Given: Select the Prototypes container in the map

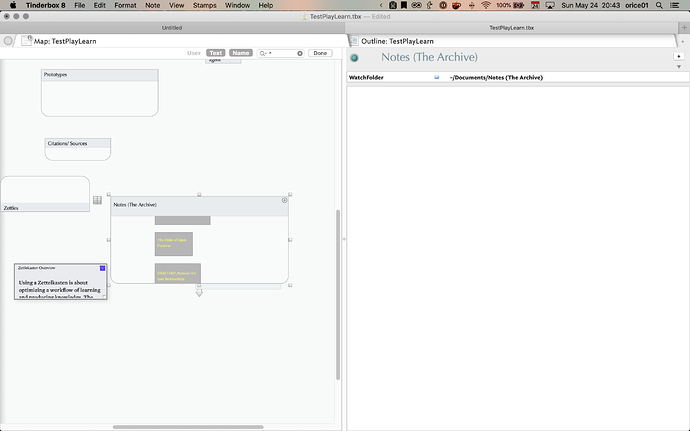Looking at the screenshot, I should click(x=99, y=92).
